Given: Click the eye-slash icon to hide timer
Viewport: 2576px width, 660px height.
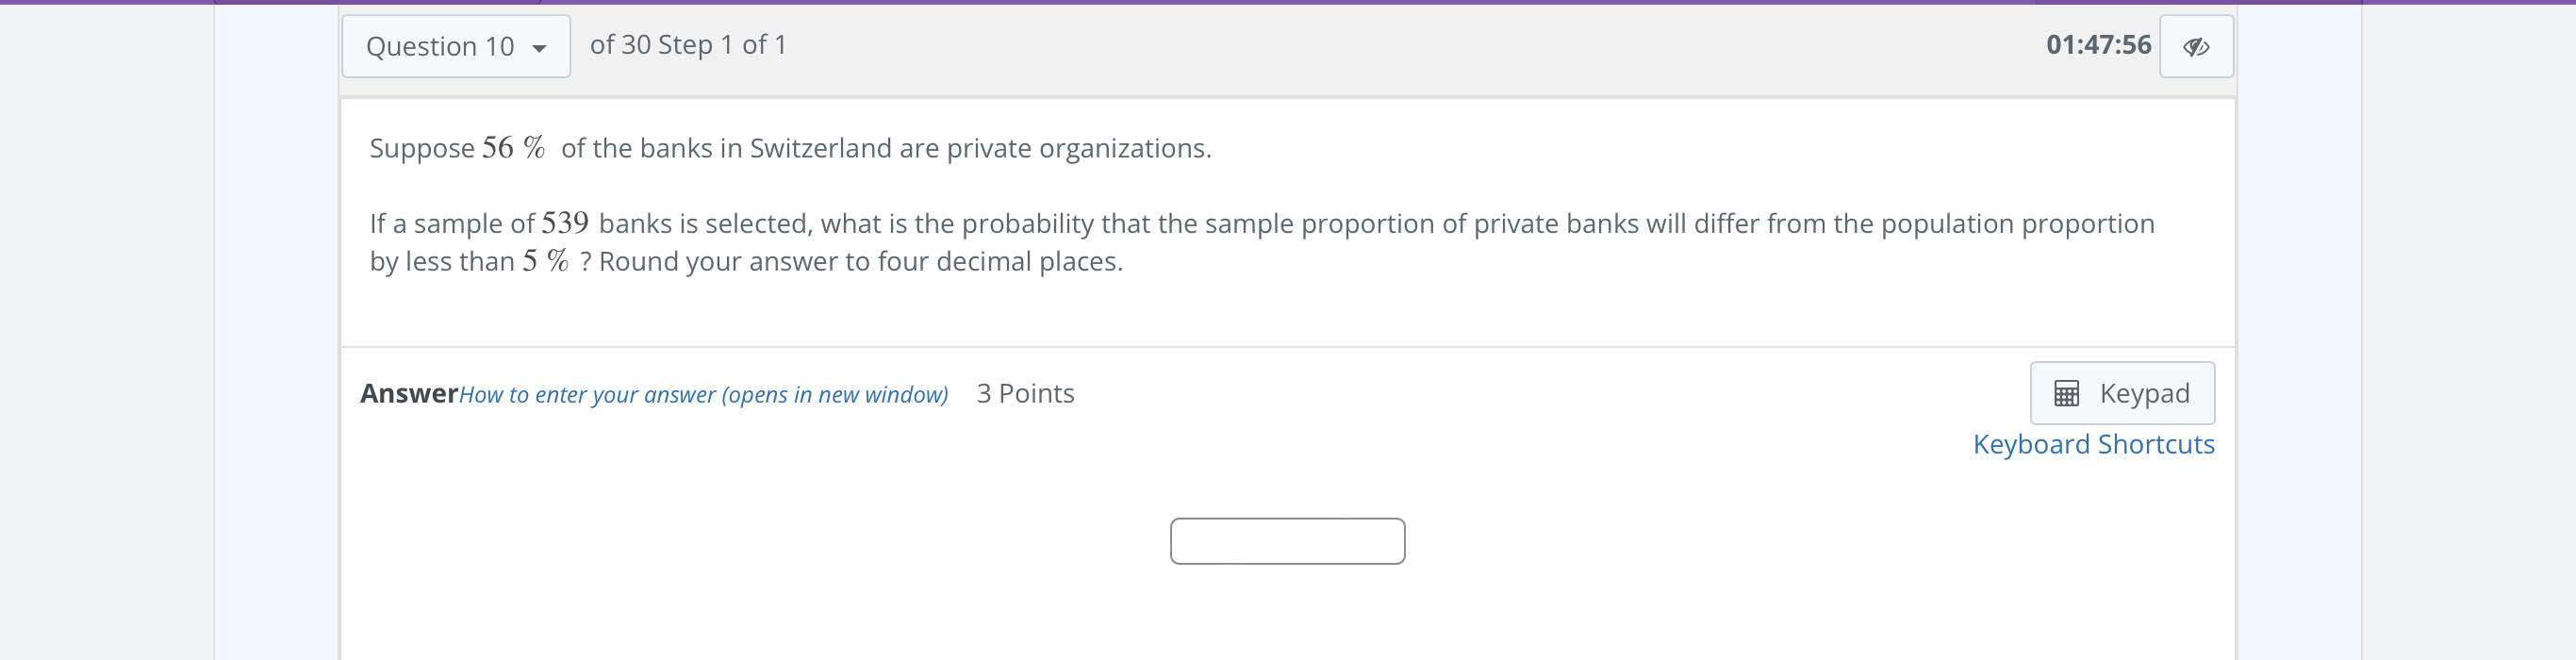Looking at the screenshot, I should click(2197, 45).
